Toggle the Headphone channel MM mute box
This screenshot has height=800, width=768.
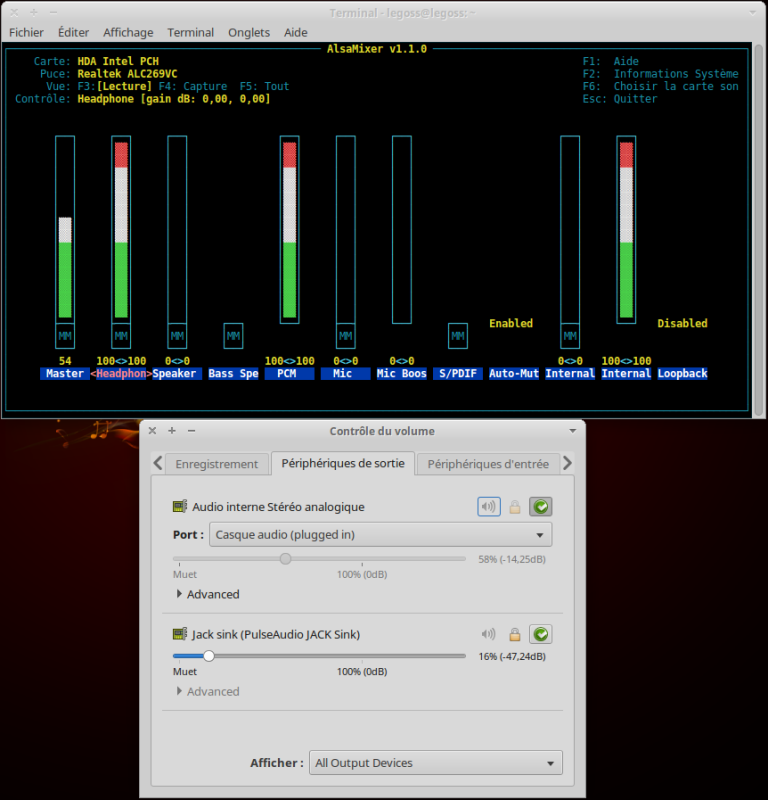click(121, 336)
